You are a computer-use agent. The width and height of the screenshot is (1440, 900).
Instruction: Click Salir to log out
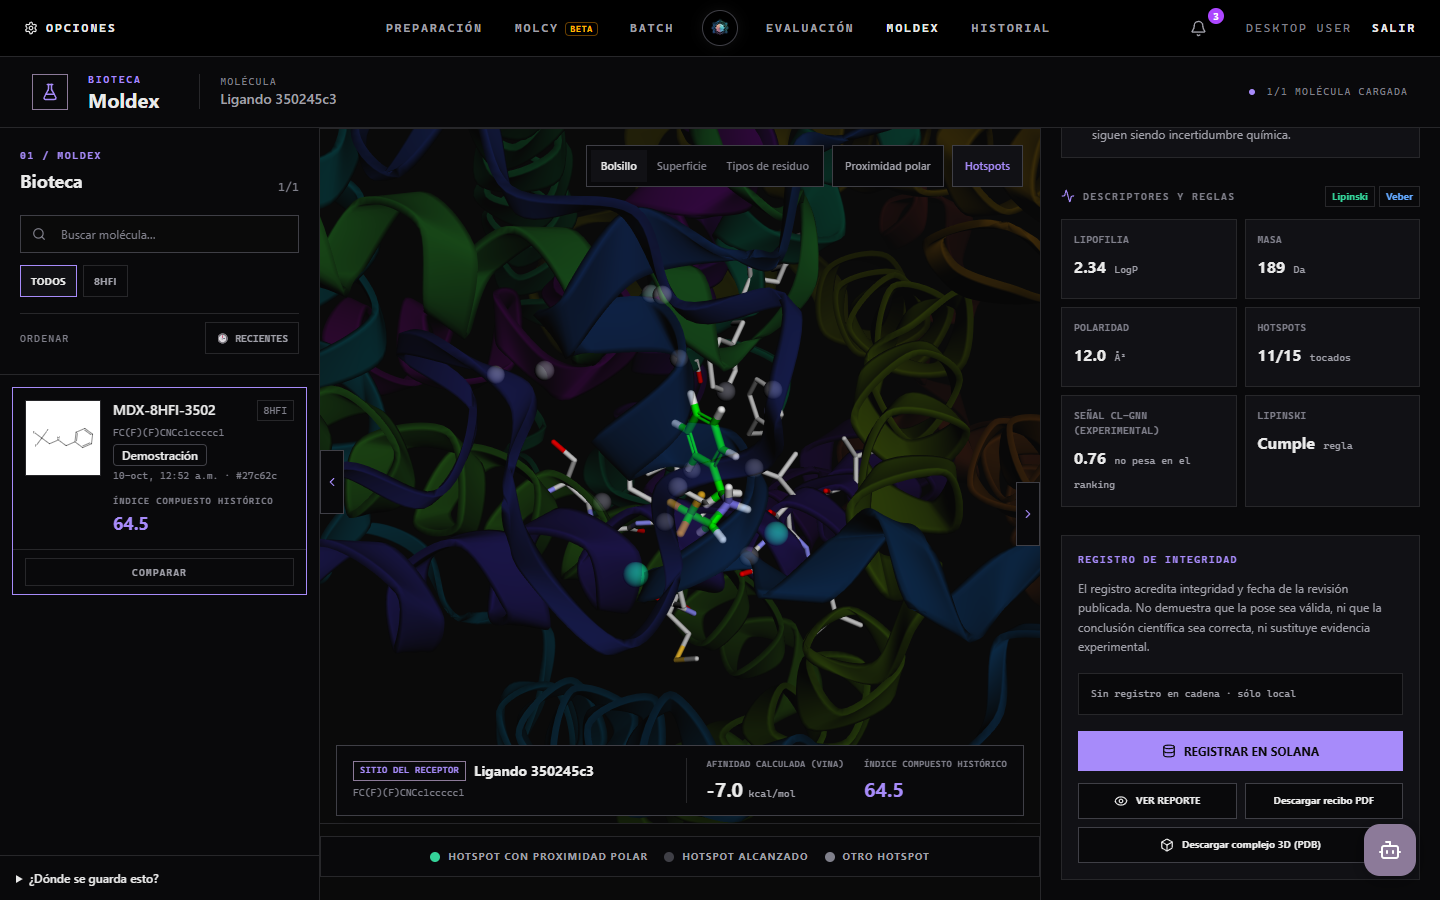(1394, 28)
